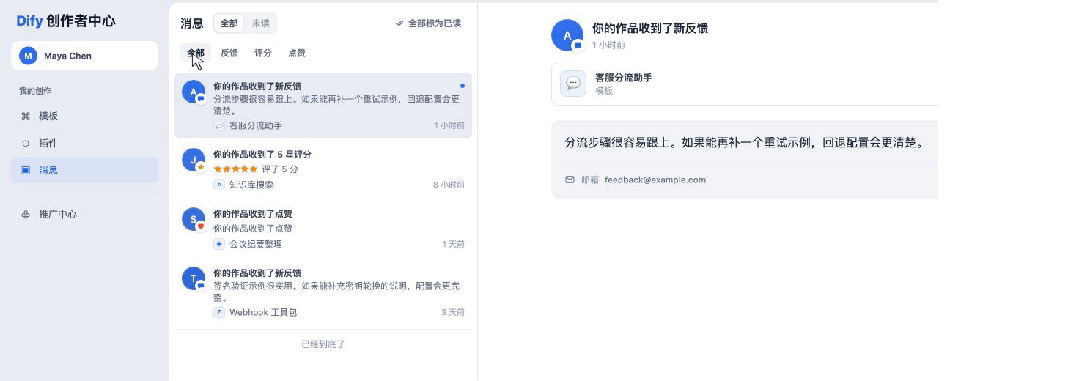Switch to the 反馈 tab
The image size is (1079, 381).
click(229, 53)
